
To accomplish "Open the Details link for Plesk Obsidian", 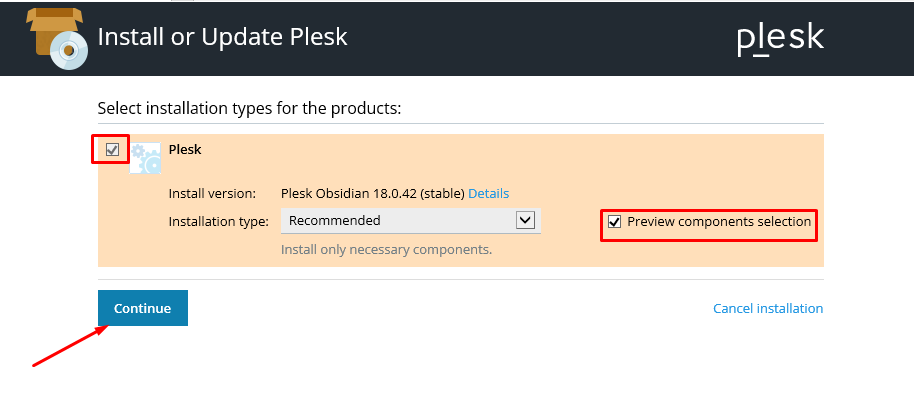I will point(488,193).
